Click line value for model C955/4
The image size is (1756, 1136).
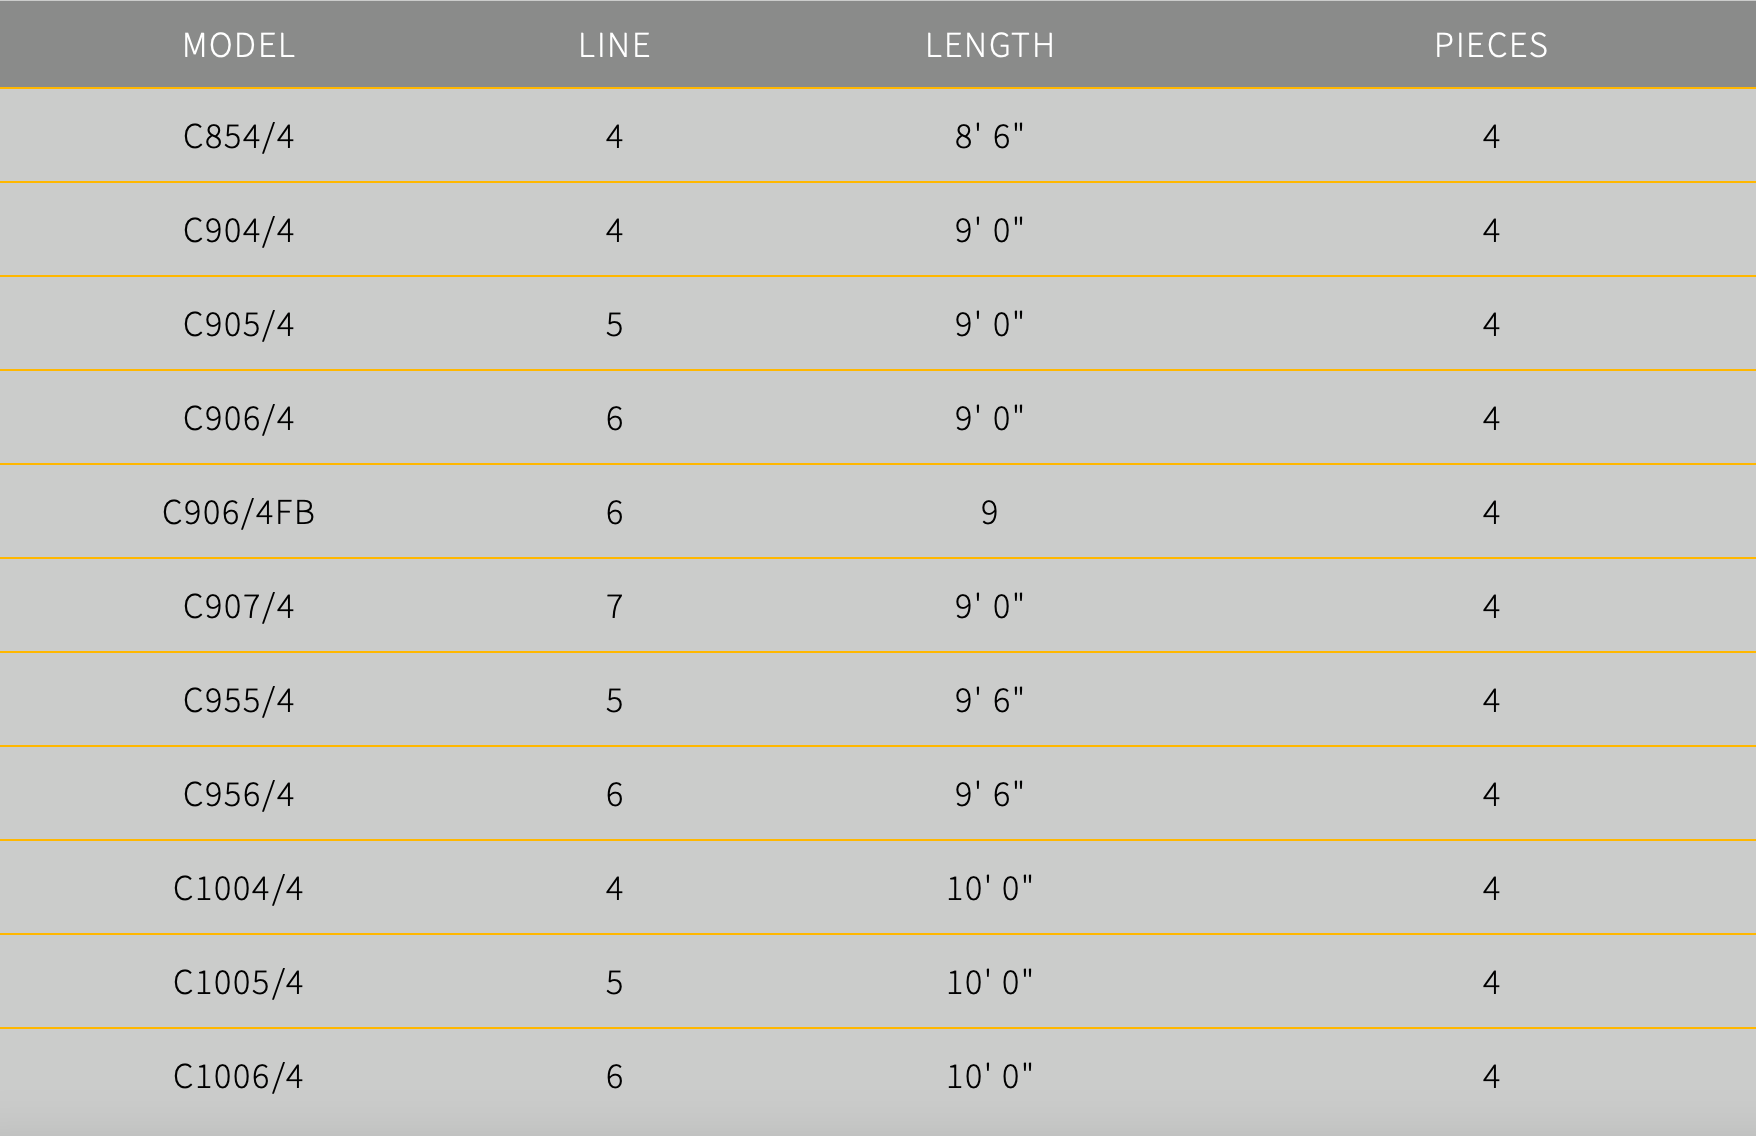614,700
